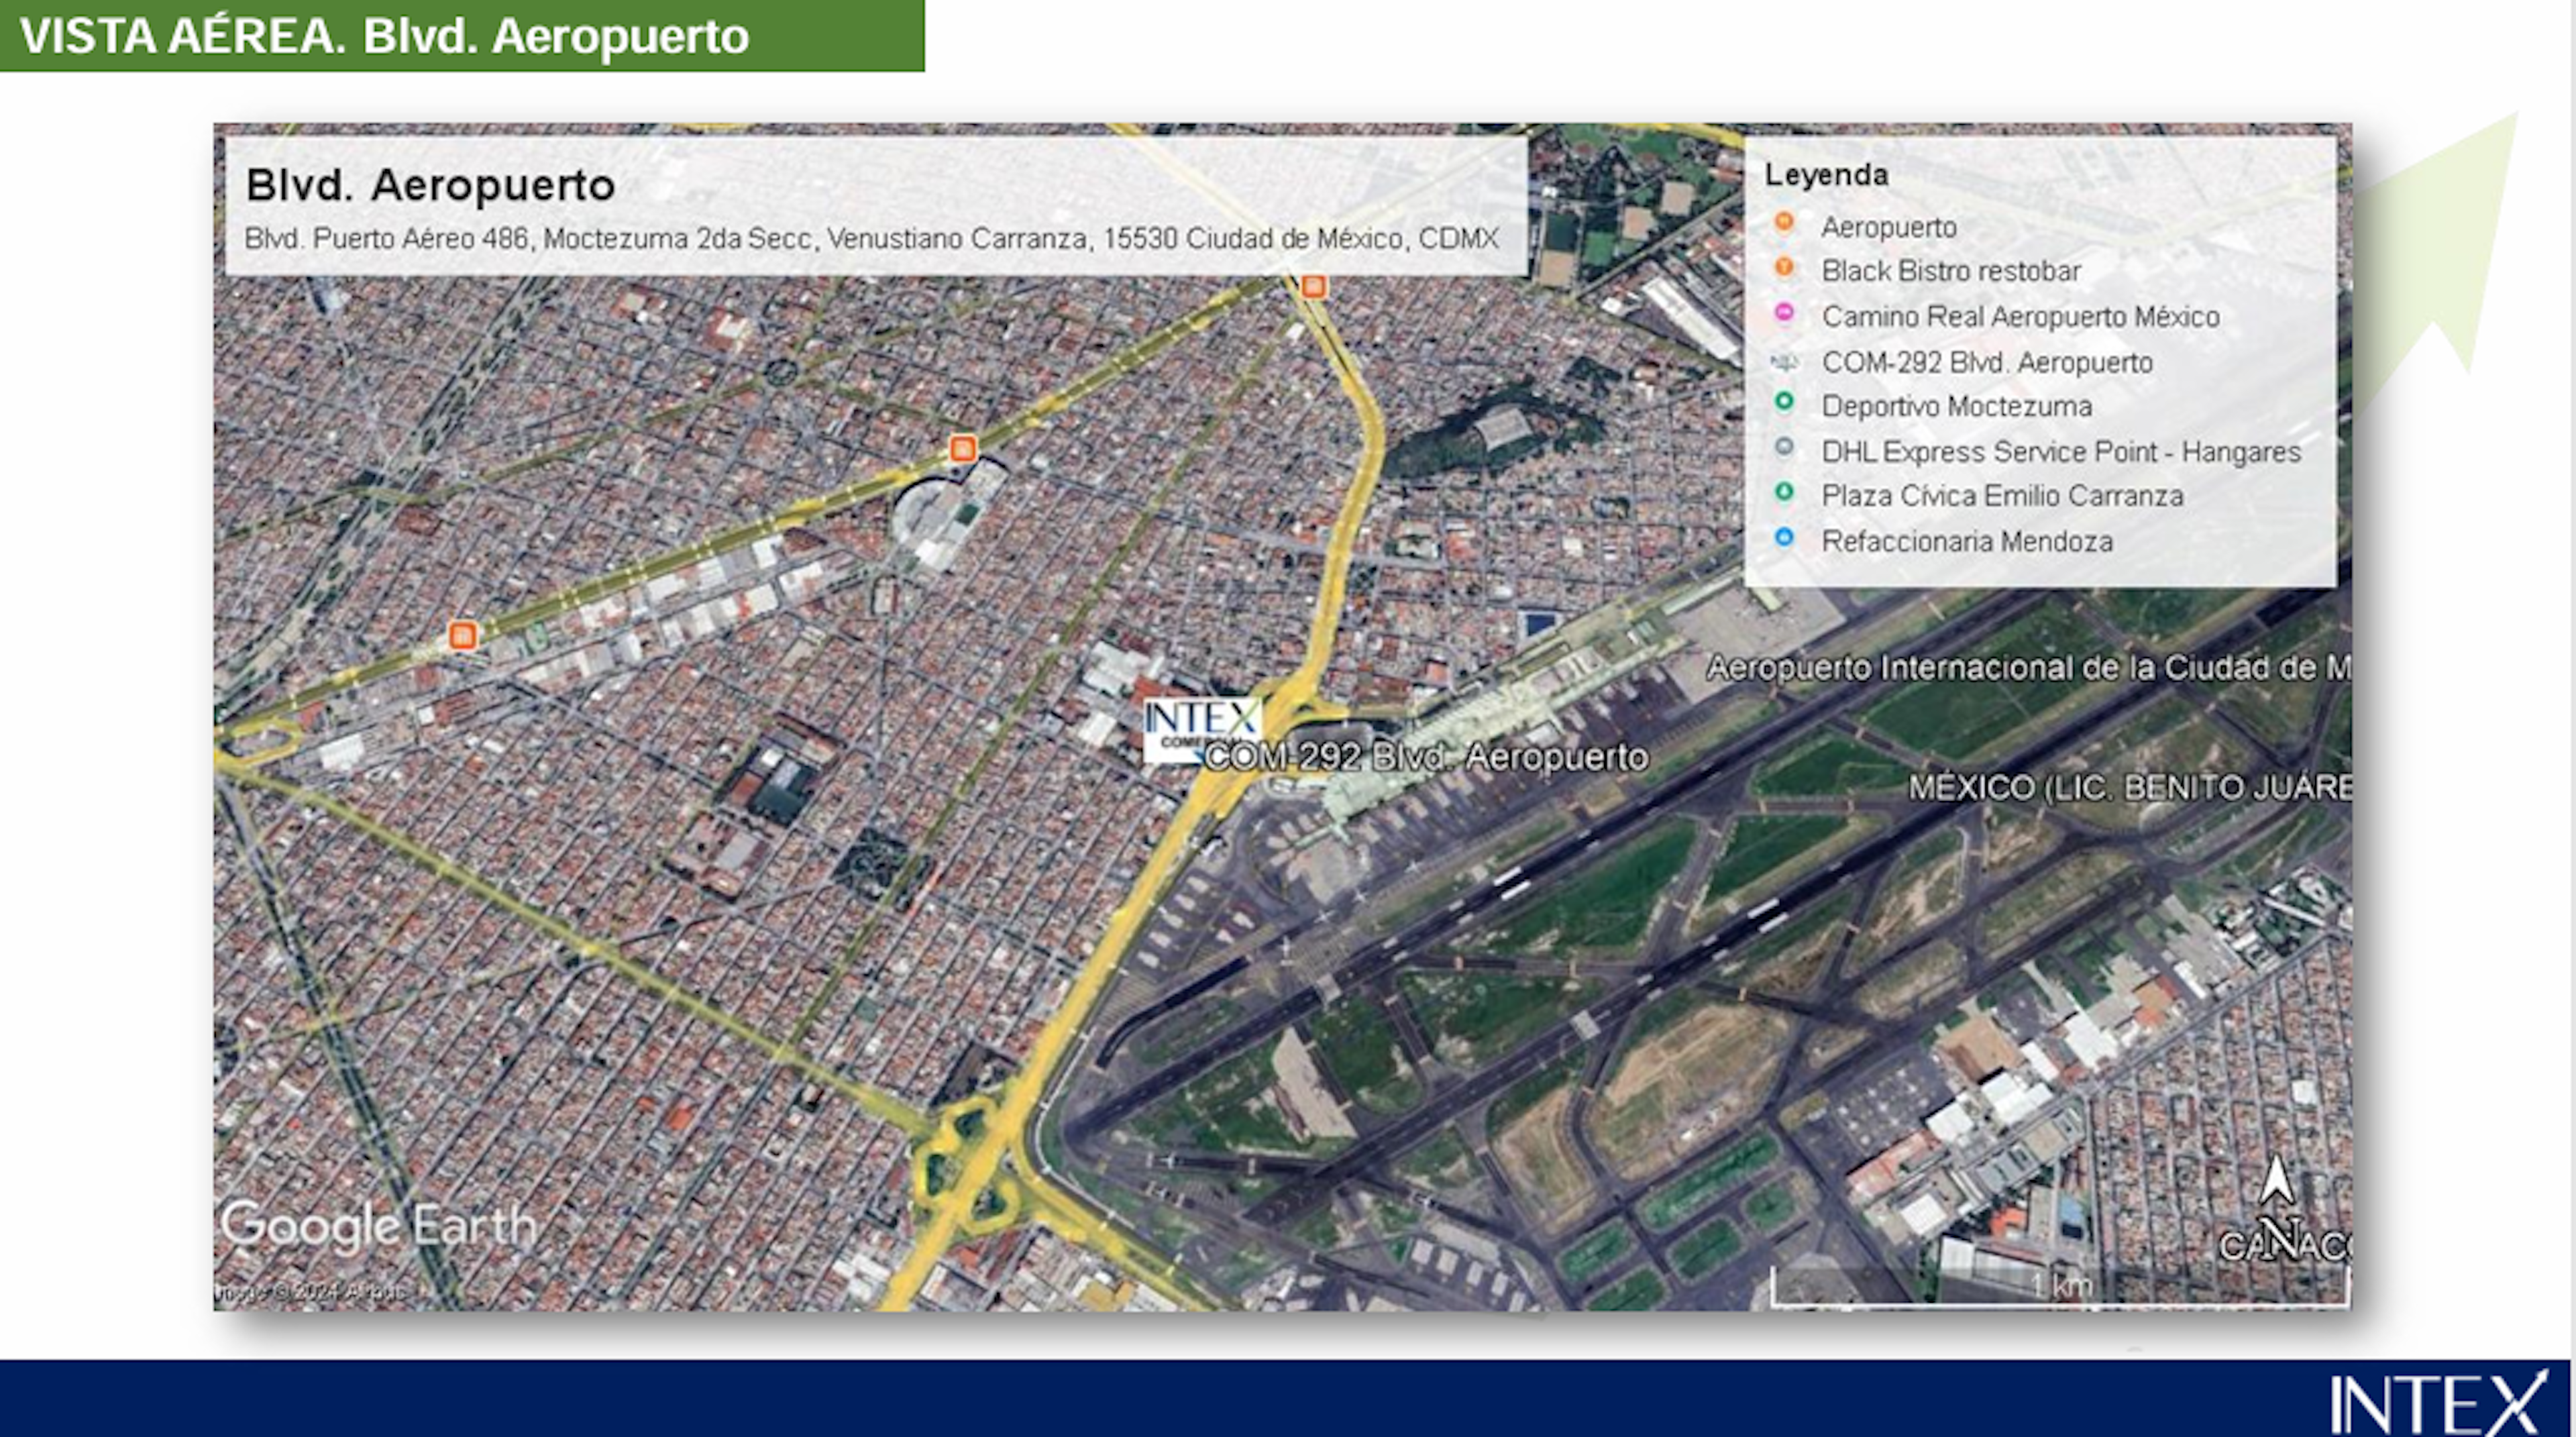
Task: Click the 'MÉXICO (LIC. BENITO JUÁRE' map label
Action: point(2130,787)
